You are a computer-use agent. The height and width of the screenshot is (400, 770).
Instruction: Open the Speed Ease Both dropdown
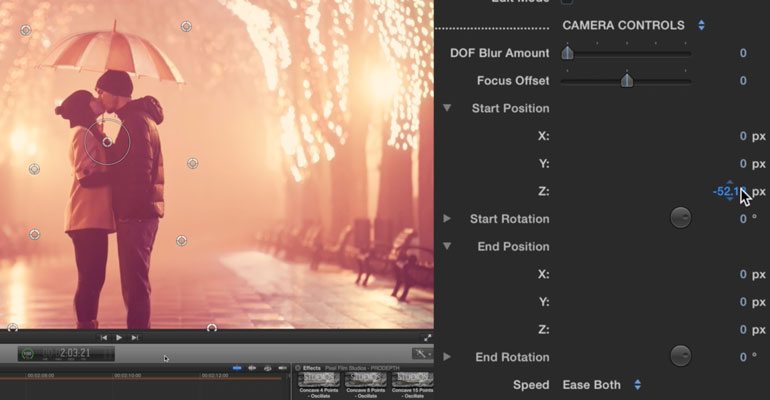602,385
